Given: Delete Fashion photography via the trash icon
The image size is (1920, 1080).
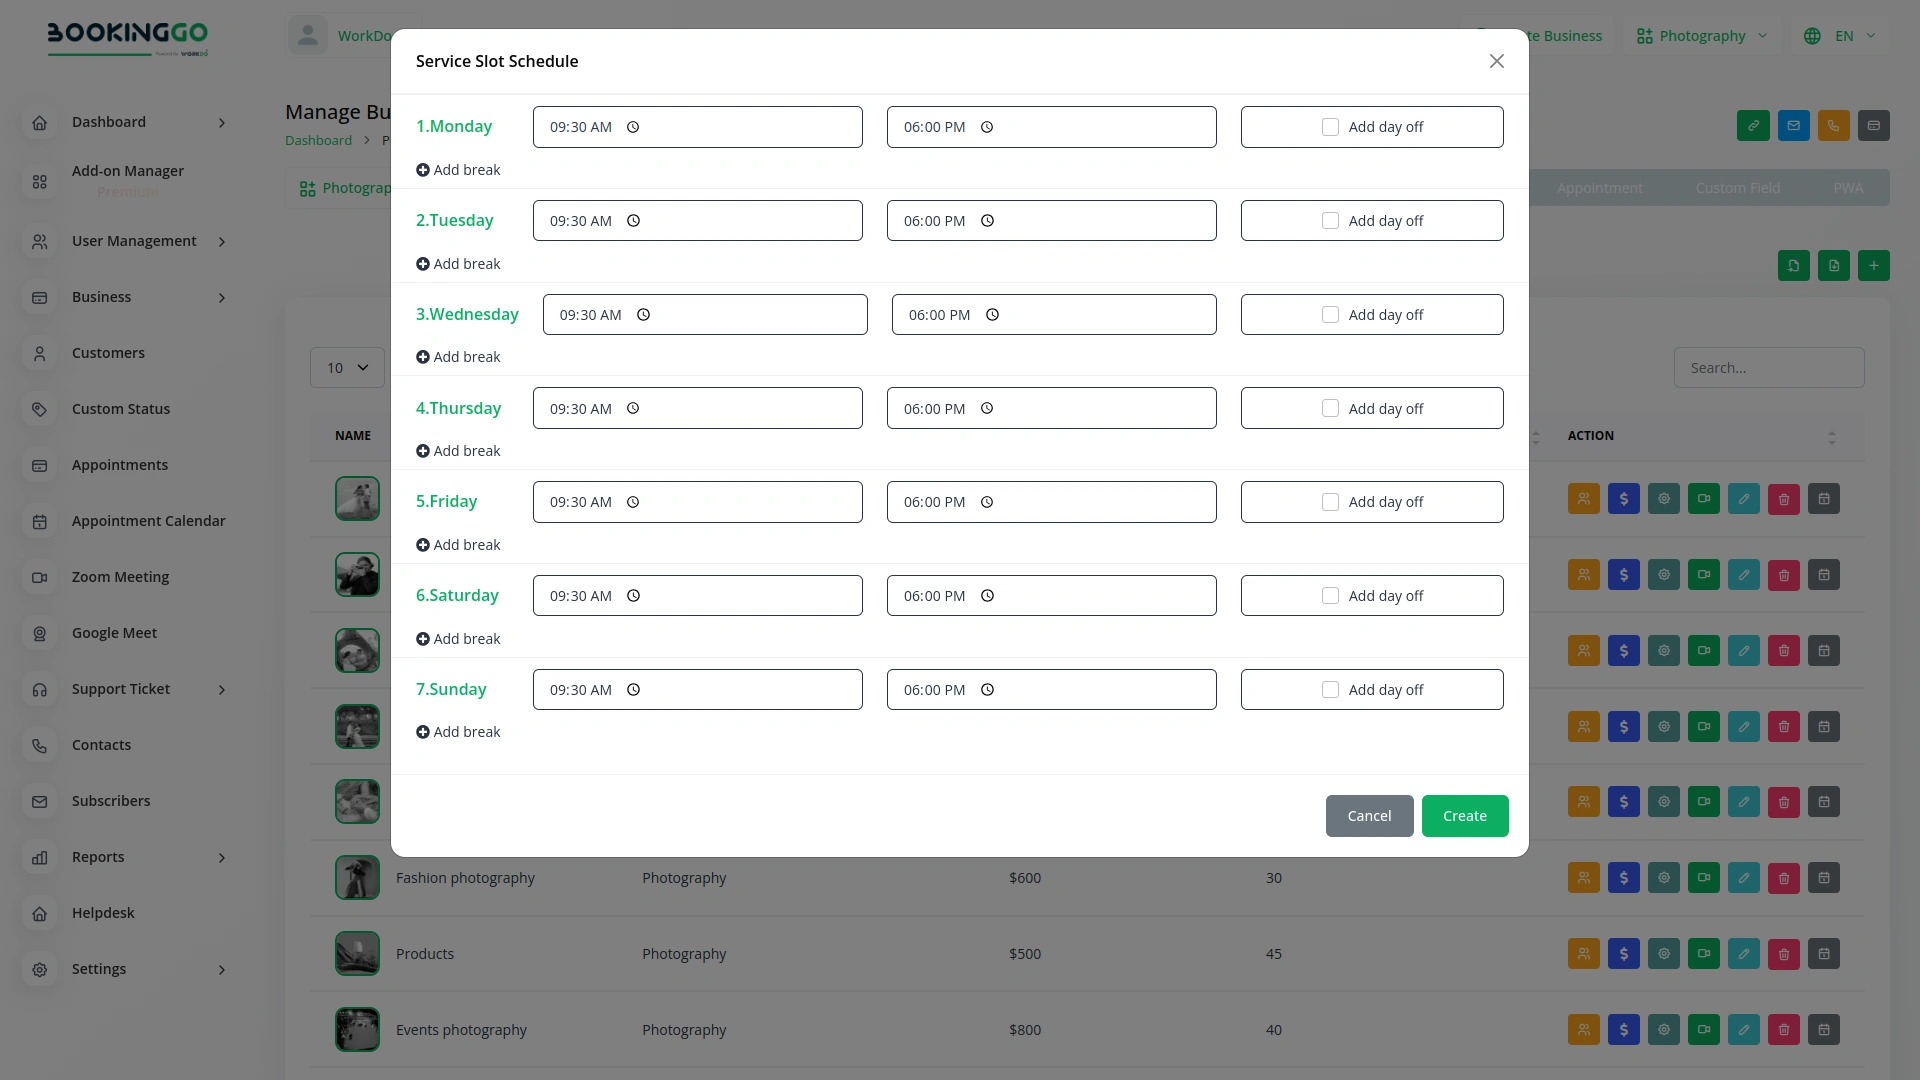Looking at the screenshot, I should 1784,878.
